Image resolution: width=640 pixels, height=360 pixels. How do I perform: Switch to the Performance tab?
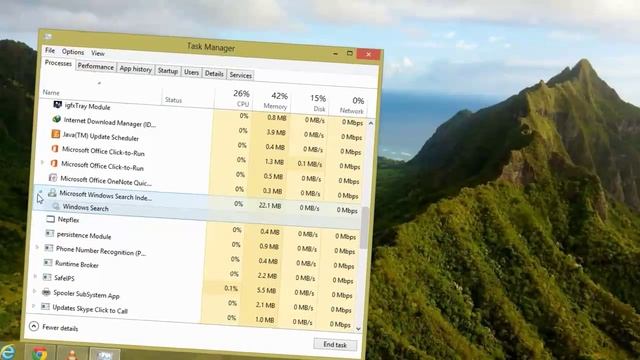pyautogui.click(x=96, y=67)
